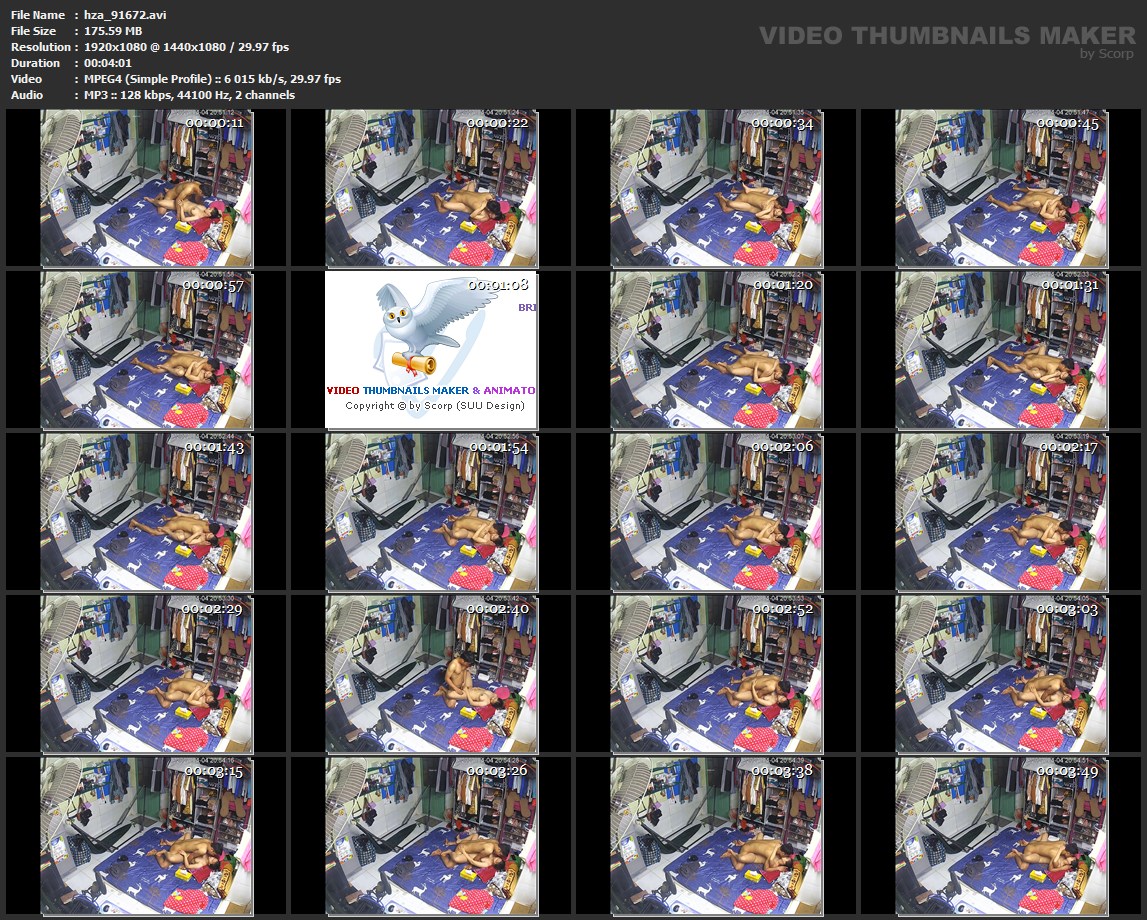Viewport: 1147px width, 920px height.
Task: Select the frame timed 00:03:38
Action: coord(716,836)
